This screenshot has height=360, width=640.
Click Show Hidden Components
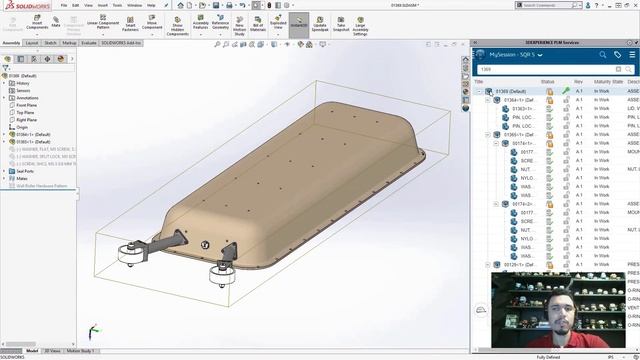point(178,26)
